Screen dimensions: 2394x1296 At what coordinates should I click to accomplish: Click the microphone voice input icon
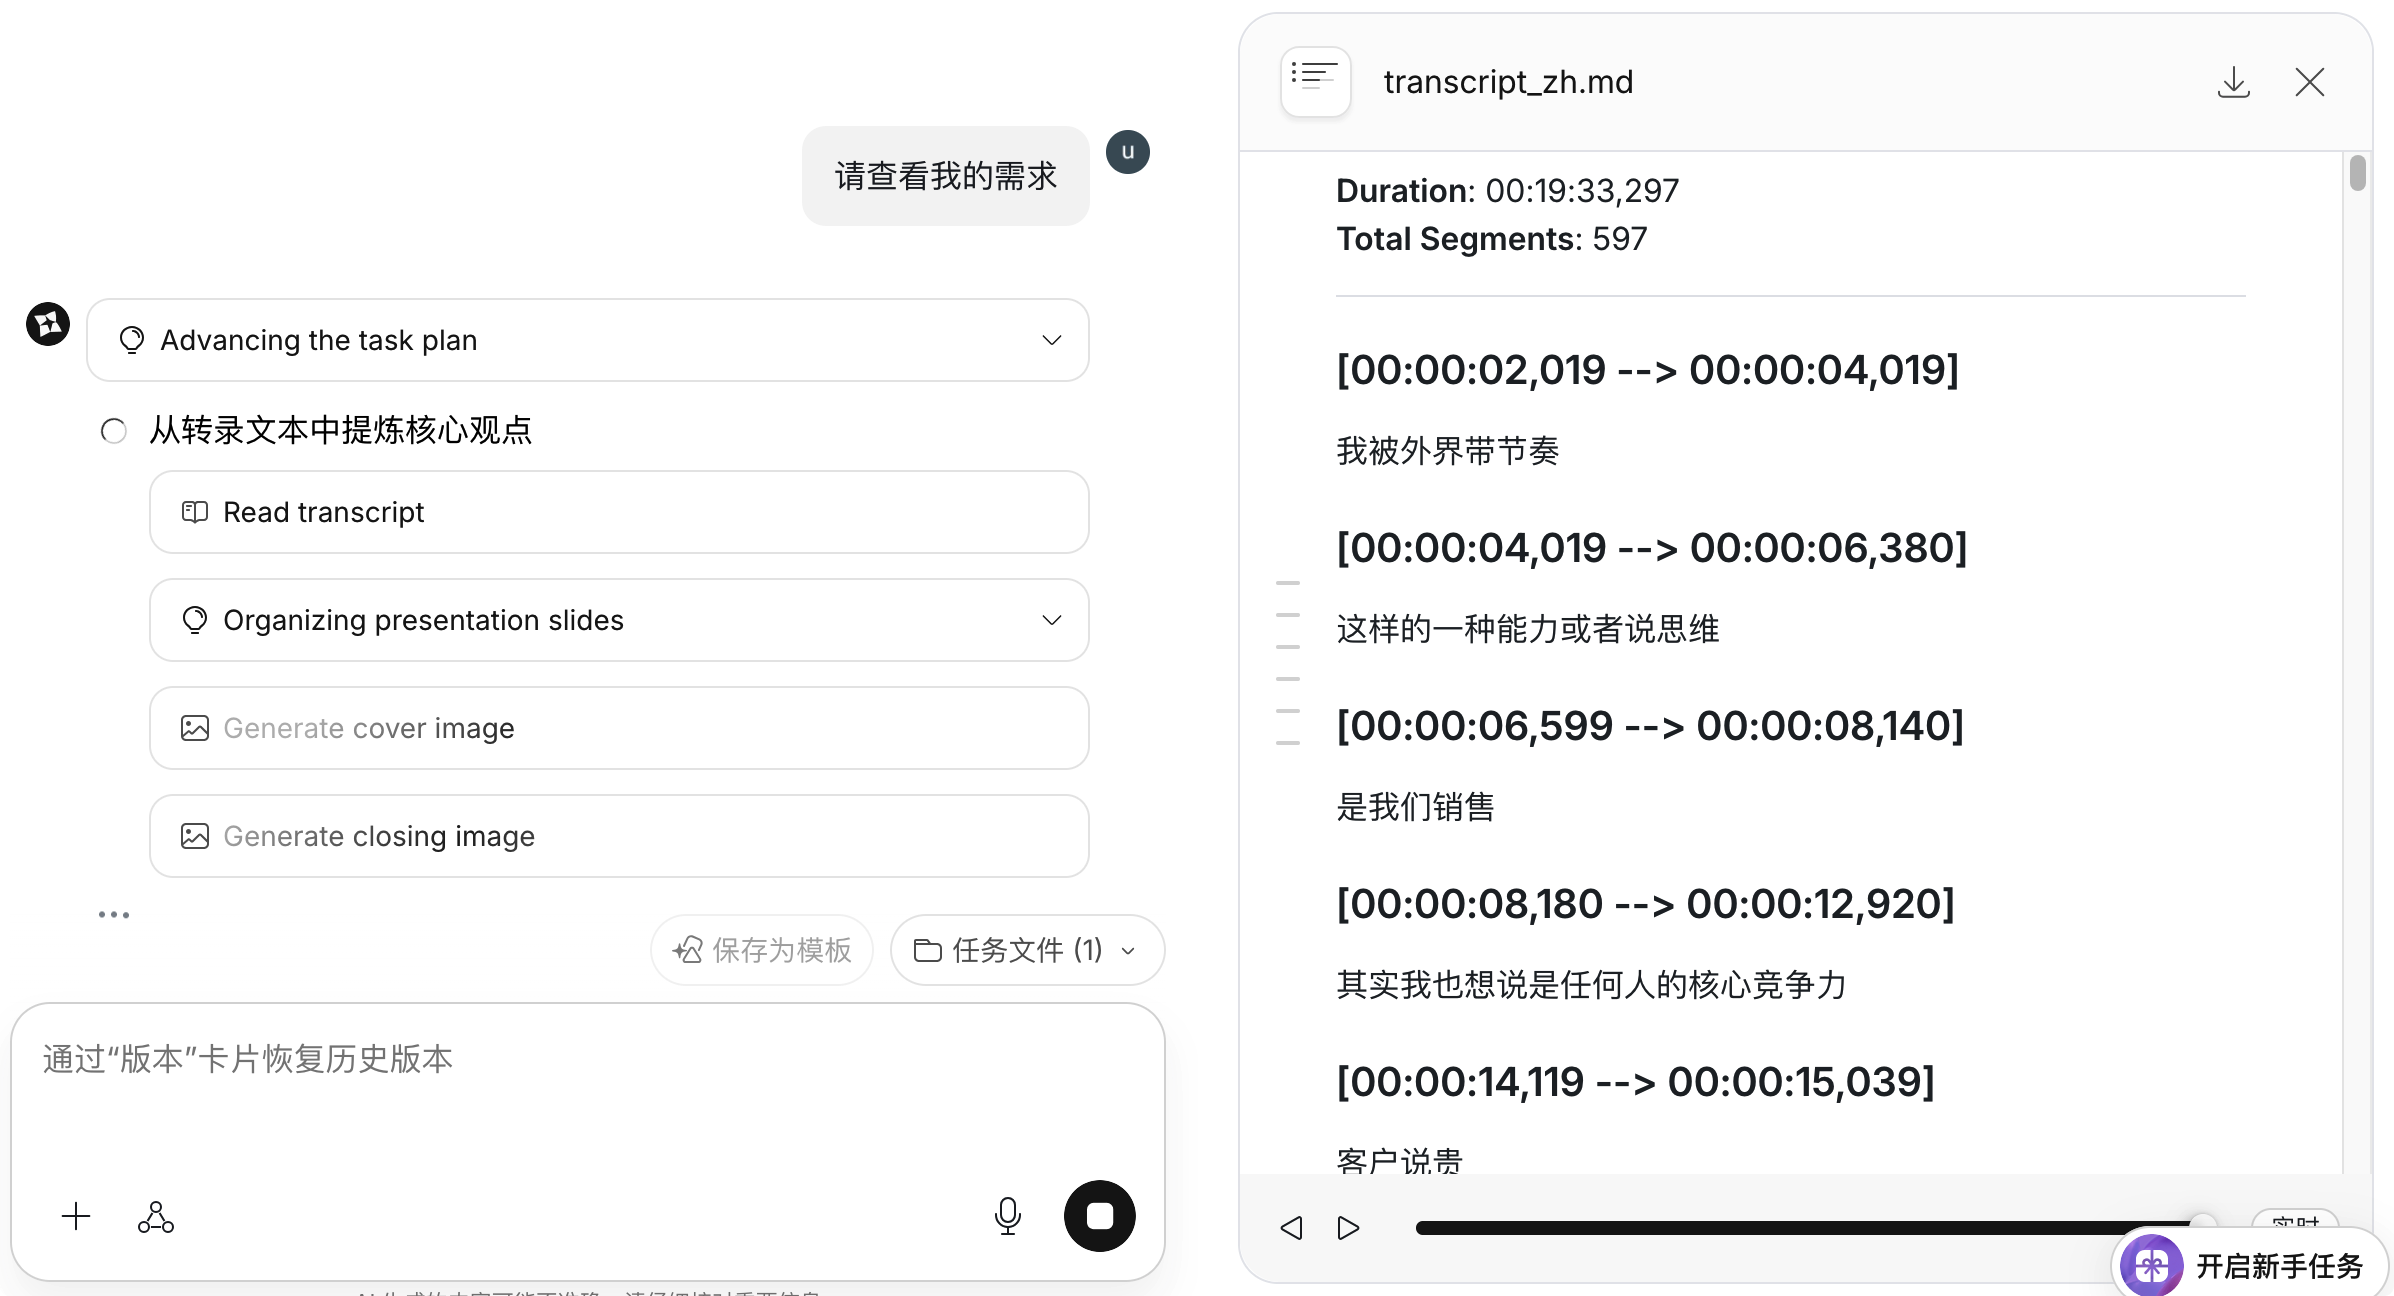1007,1216
